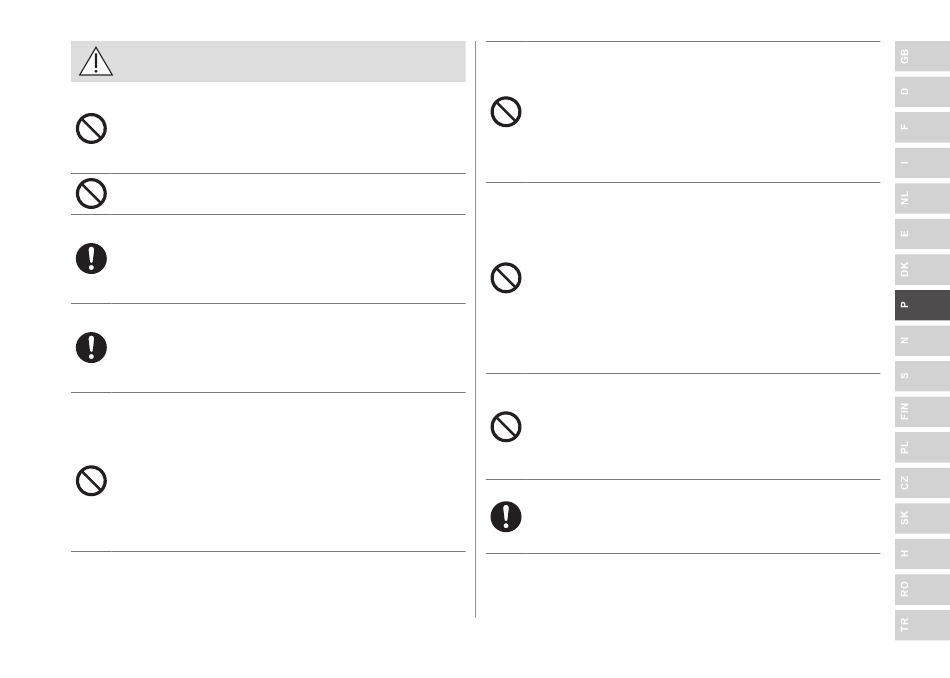
Task: Switch to the DK language tab
Action: click(922, 270)
